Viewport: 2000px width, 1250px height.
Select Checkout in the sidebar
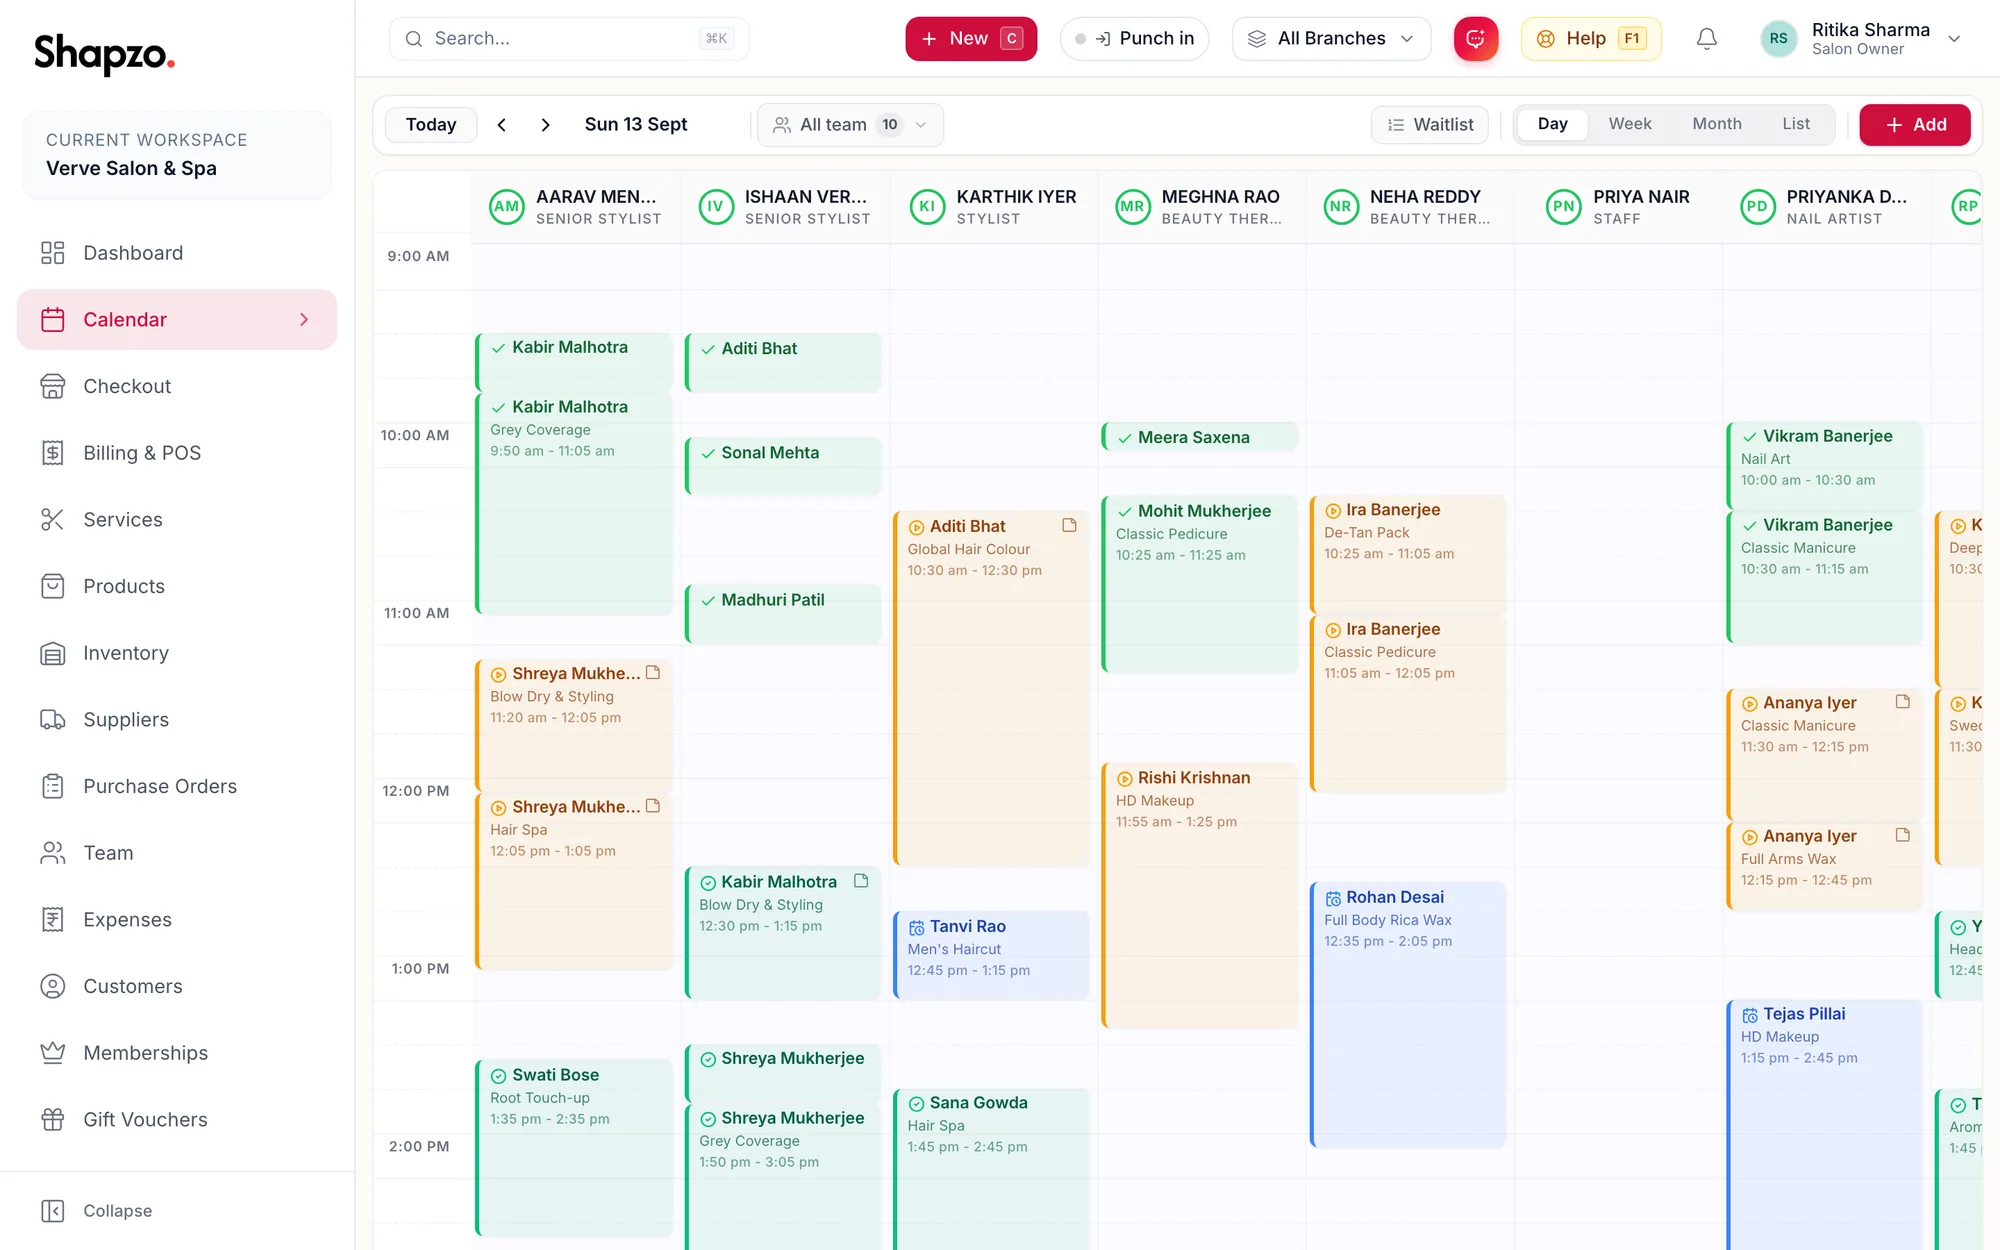click(177, 386)
